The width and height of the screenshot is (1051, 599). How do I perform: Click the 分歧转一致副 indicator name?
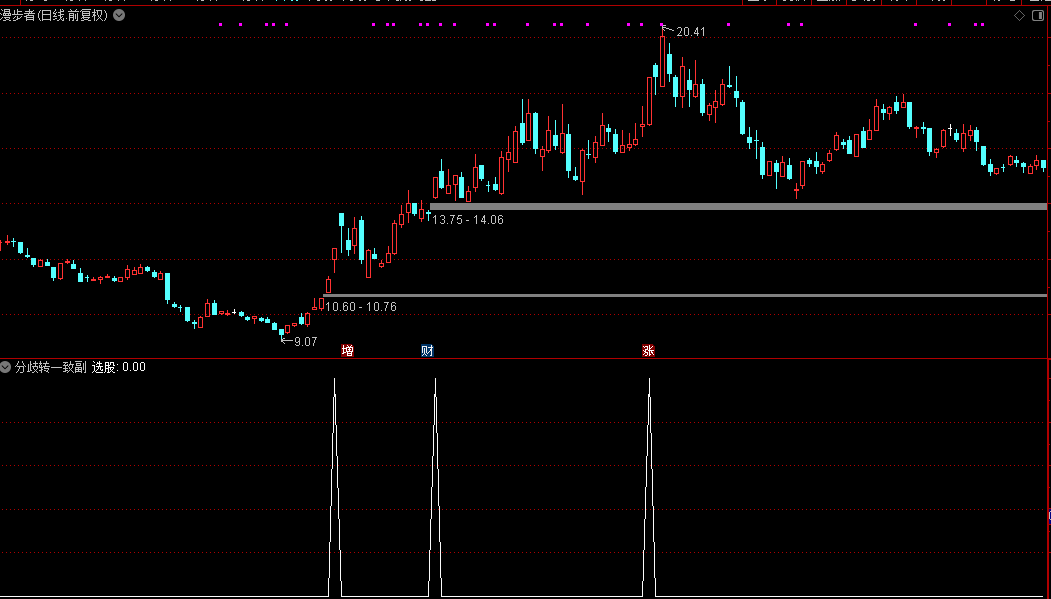tap(51, 367)
